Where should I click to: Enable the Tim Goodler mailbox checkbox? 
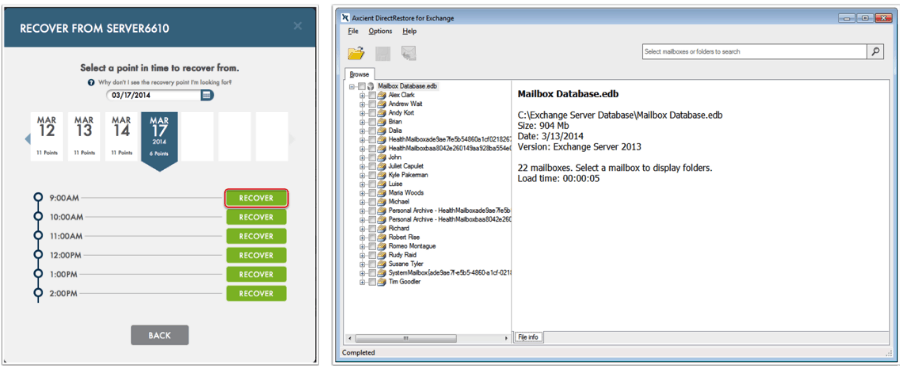(372, 282)
